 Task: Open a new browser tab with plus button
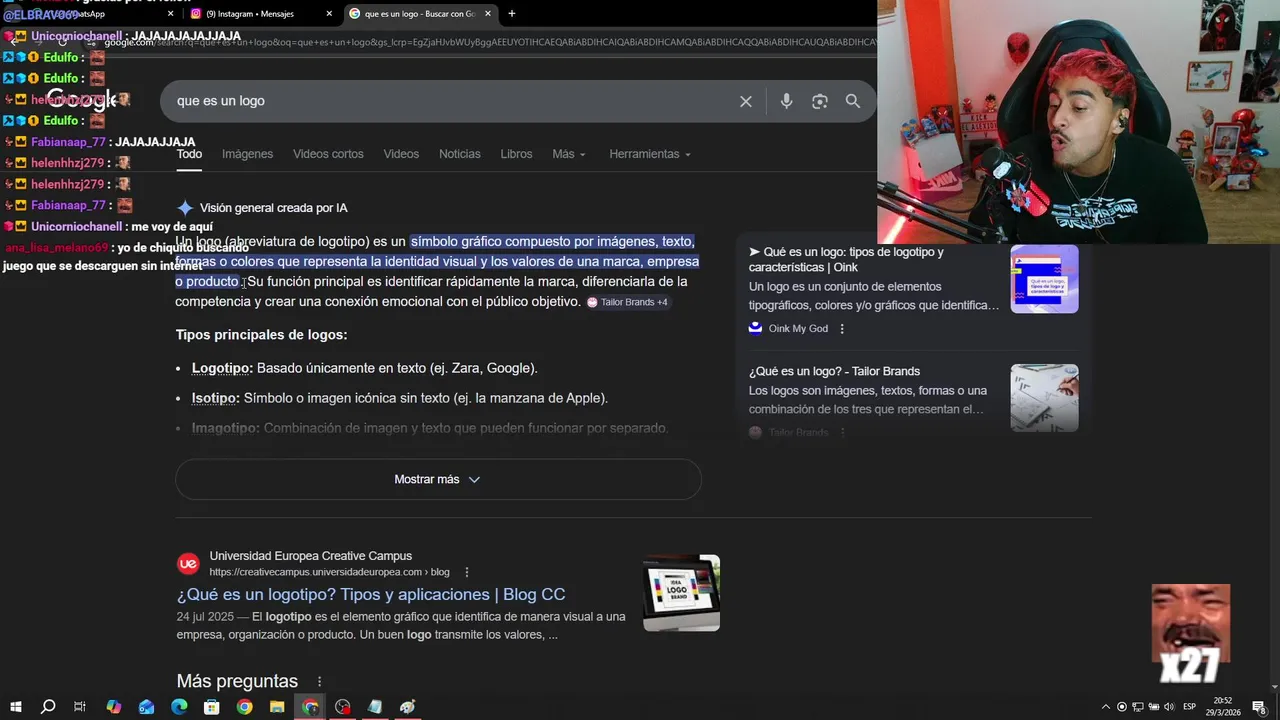click(512, 14)
